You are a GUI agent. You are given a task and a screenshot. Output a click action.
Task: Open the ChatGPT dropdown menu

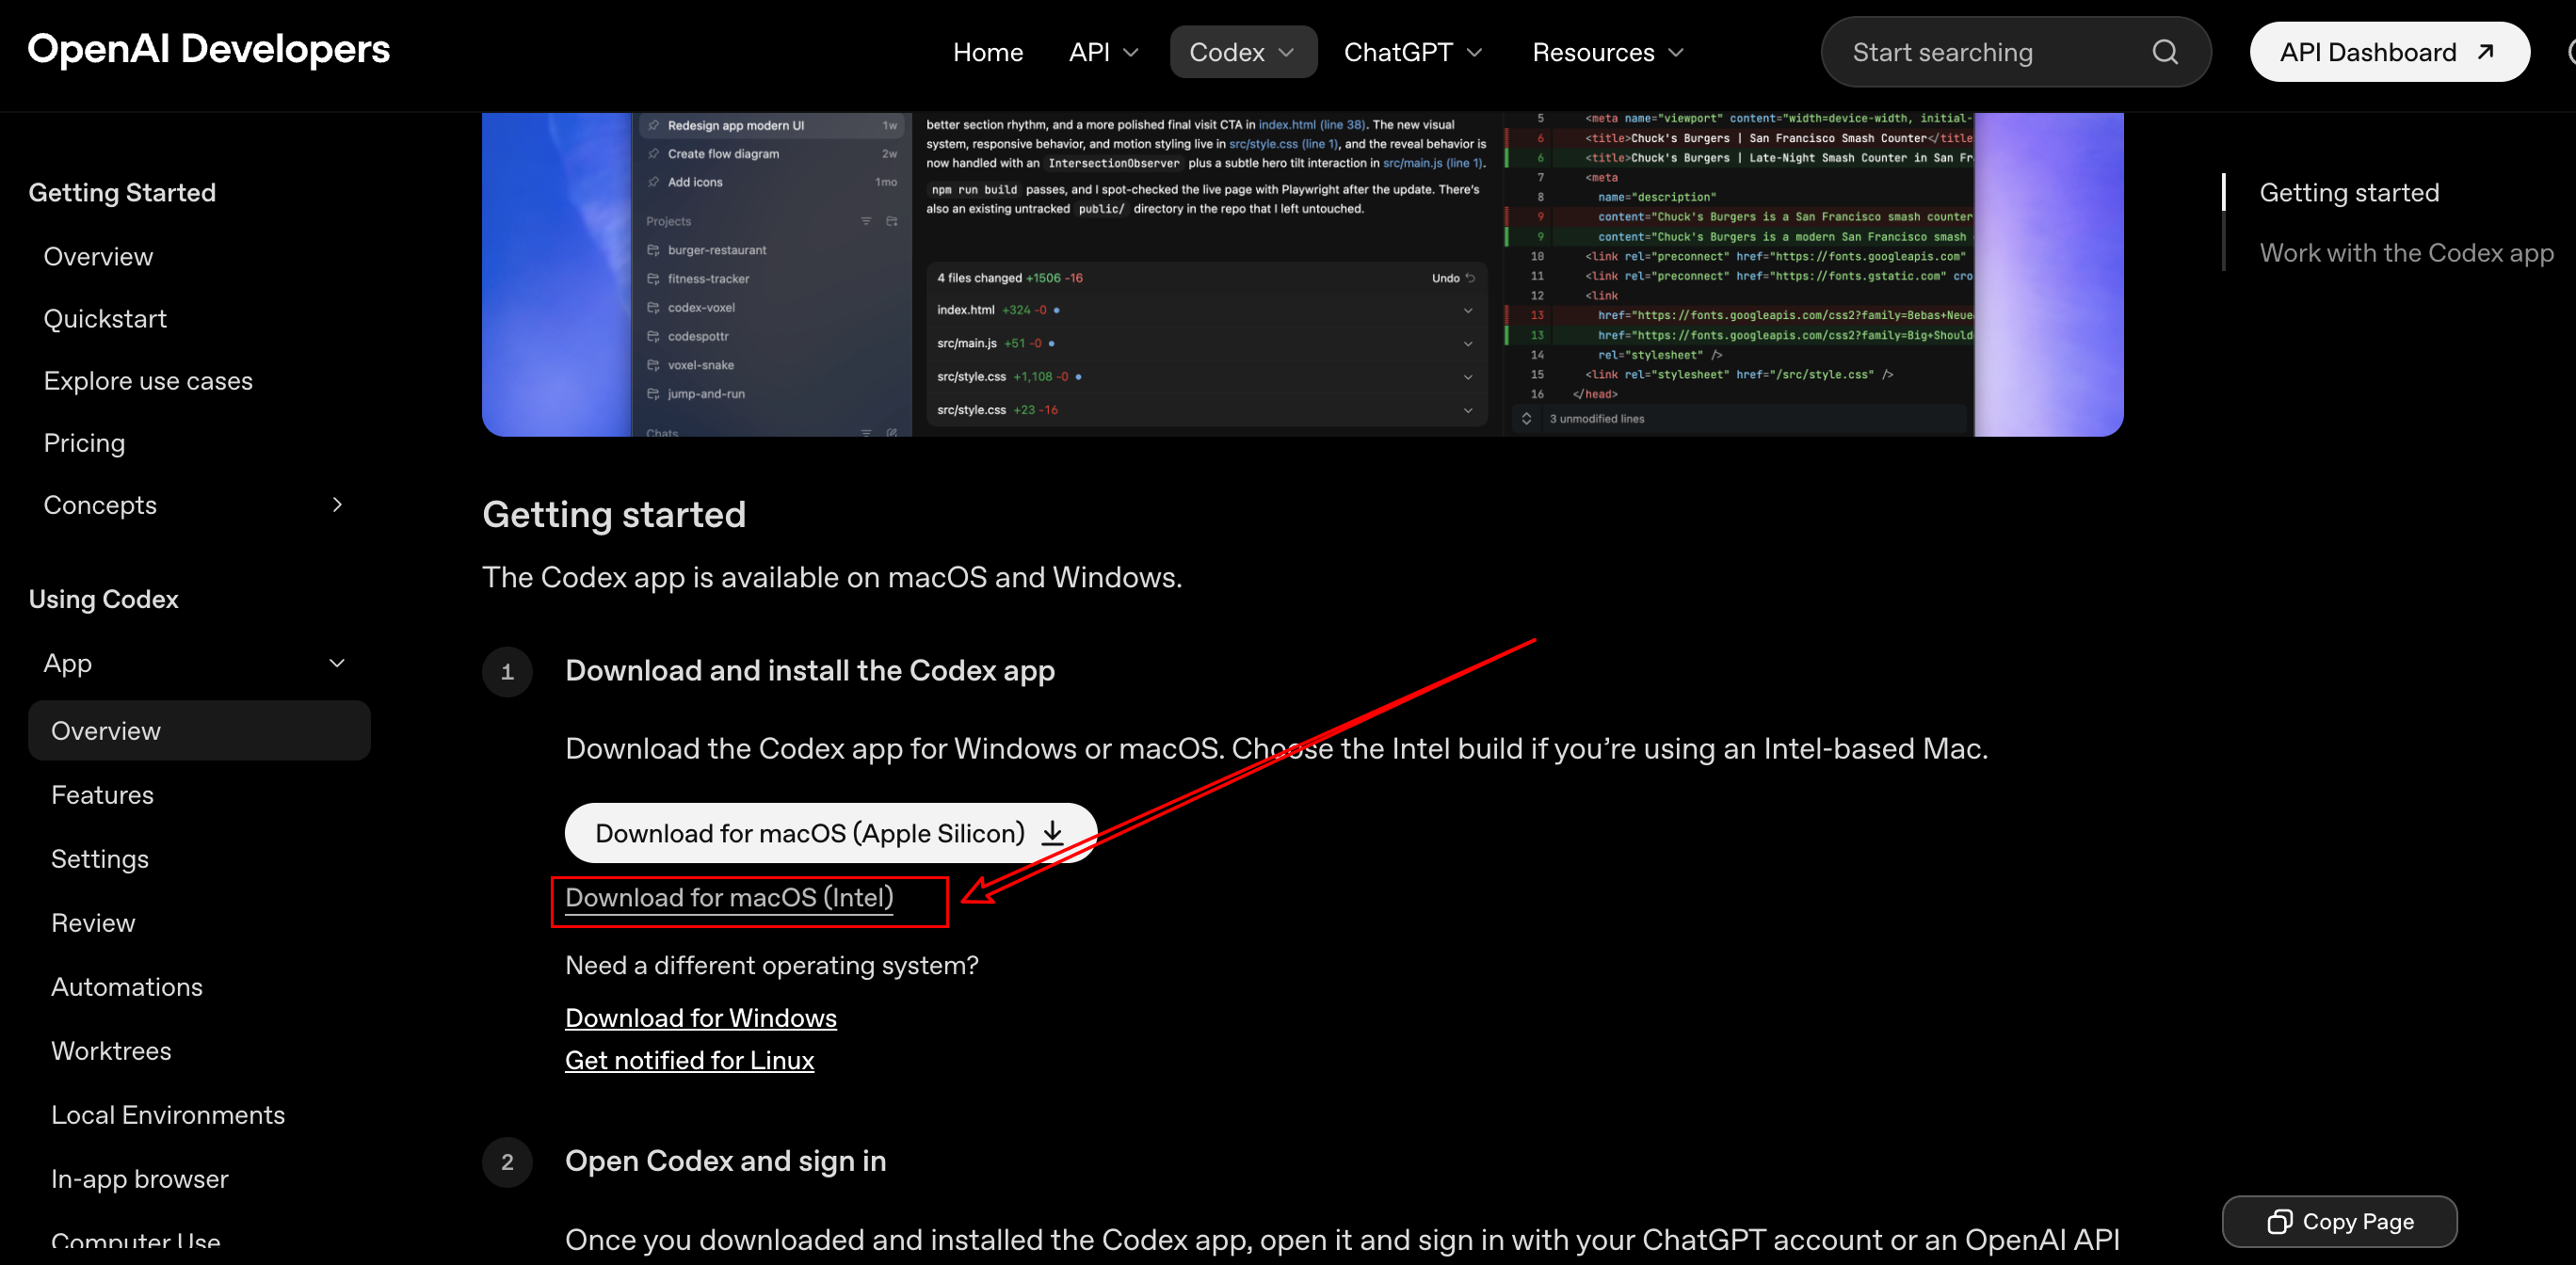tap(1413, 52)
